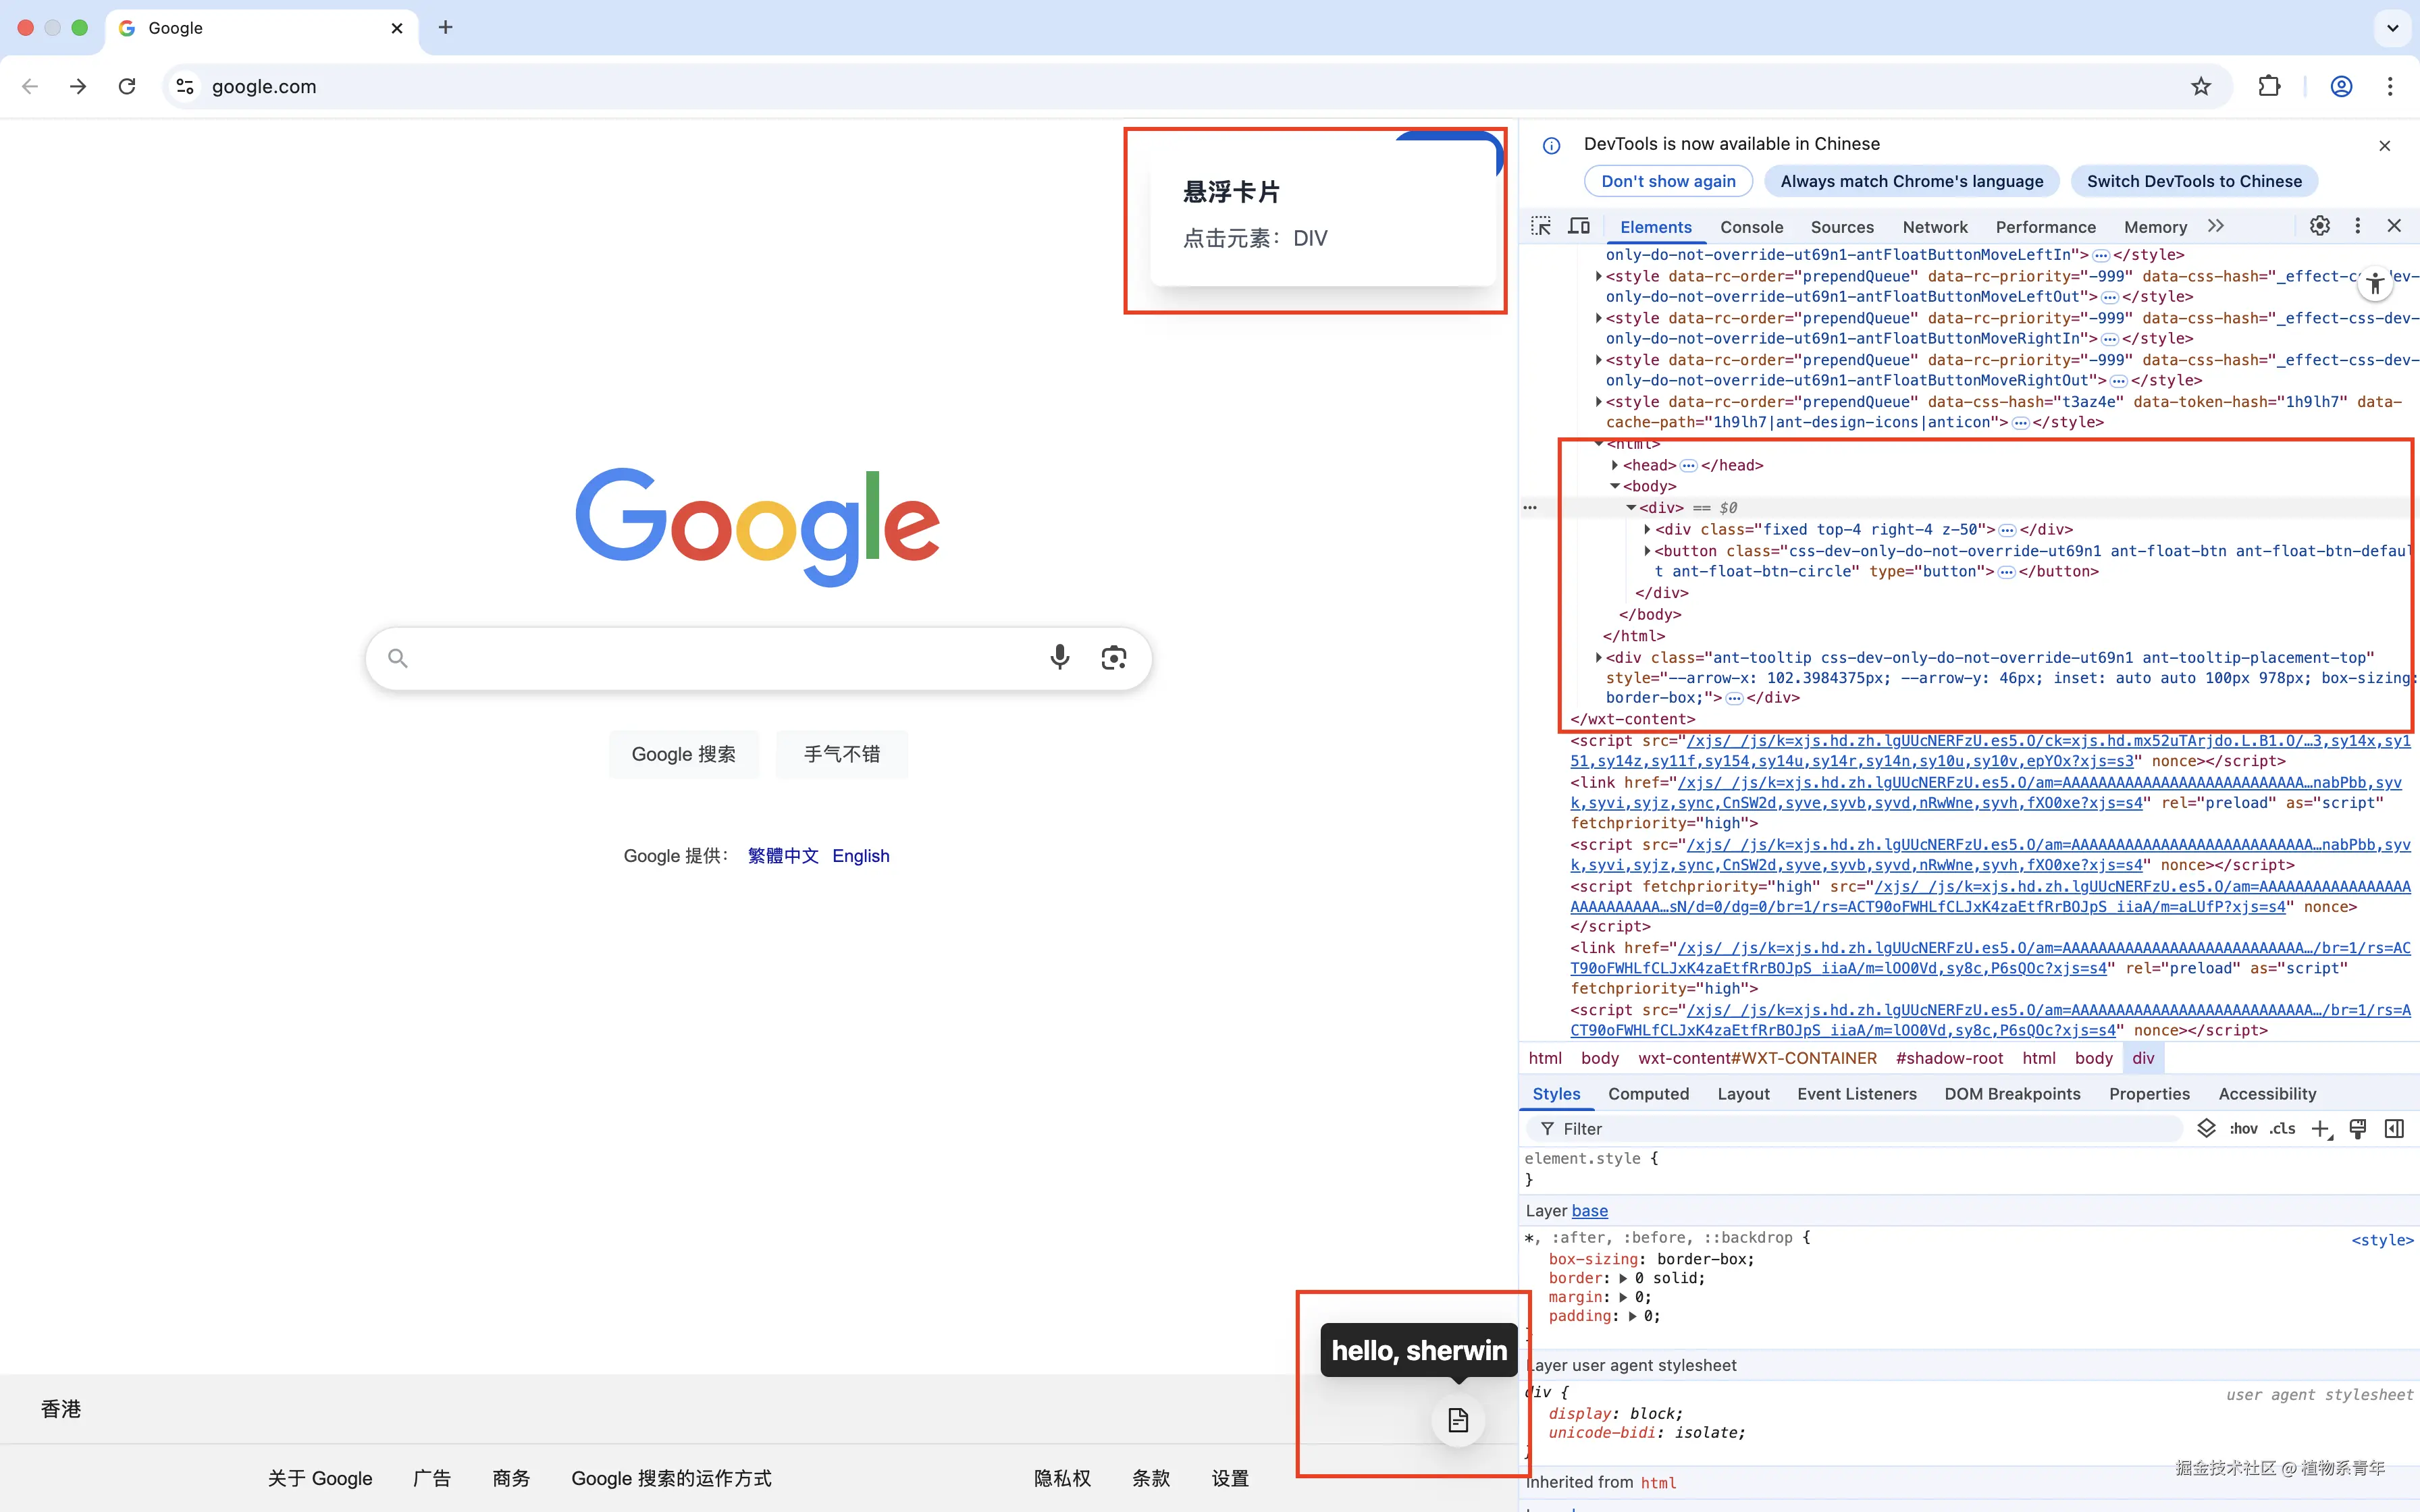Open the Event Listeners pane
Image resolution: width=2420 pixels, height=1512 pixels.
coord(1857,1094)
